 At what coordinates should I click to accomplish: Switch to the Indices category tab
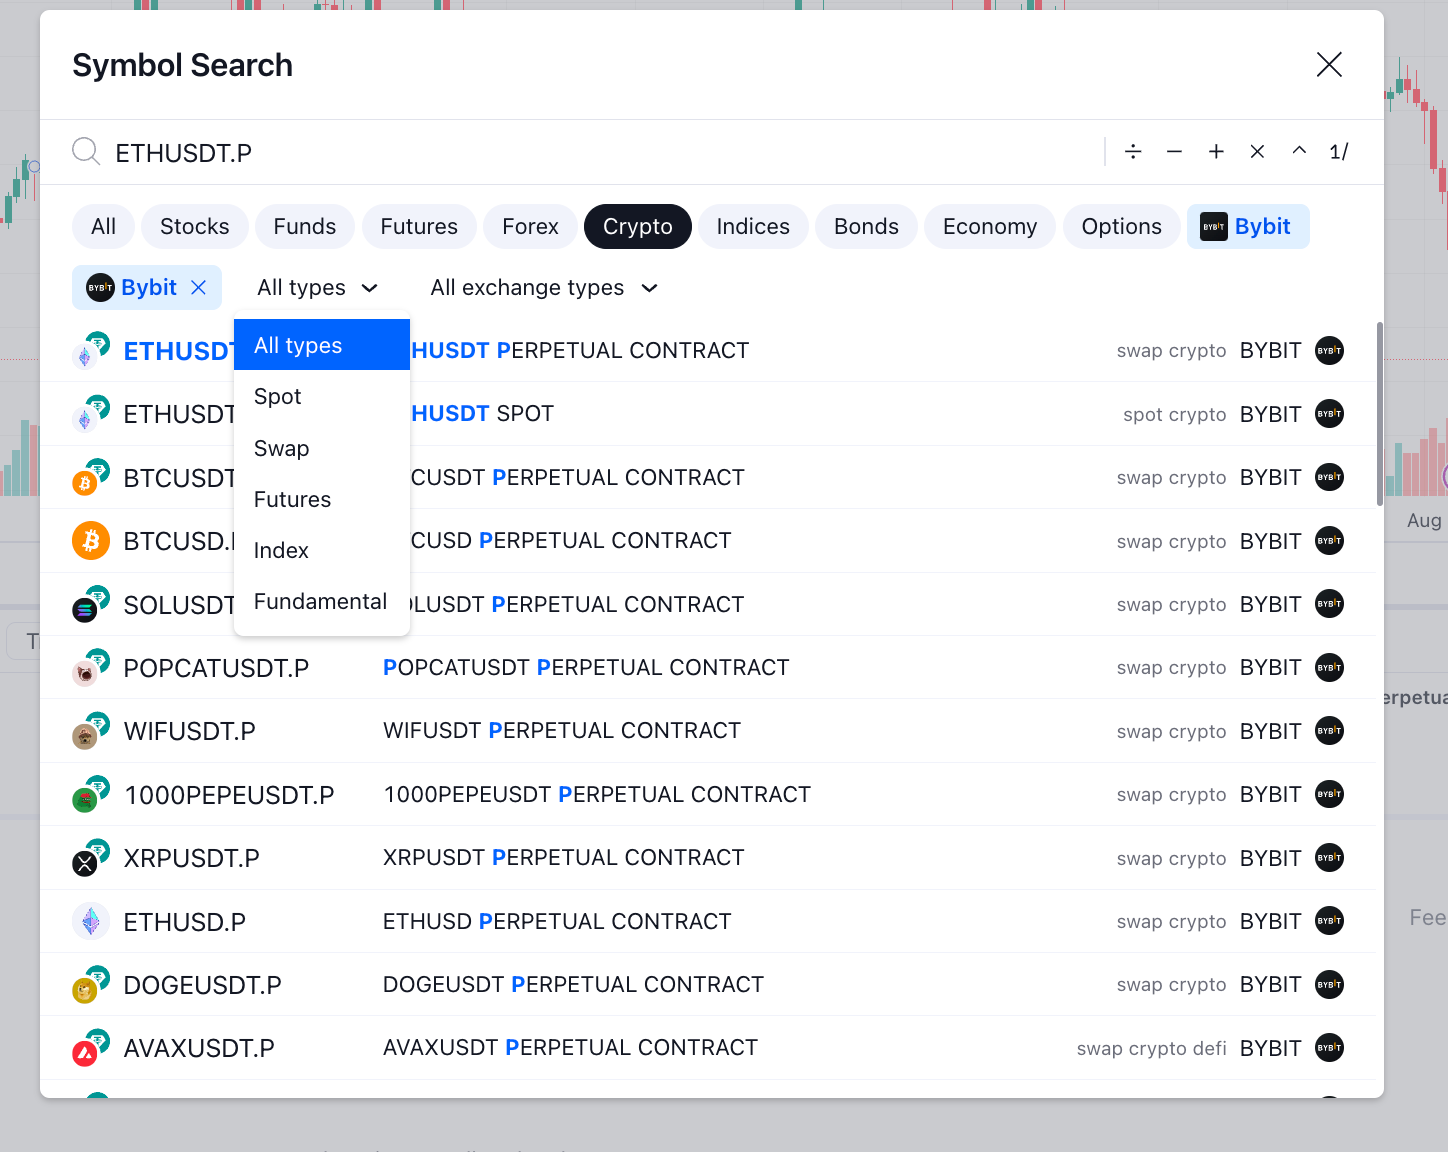pos(753,226)
